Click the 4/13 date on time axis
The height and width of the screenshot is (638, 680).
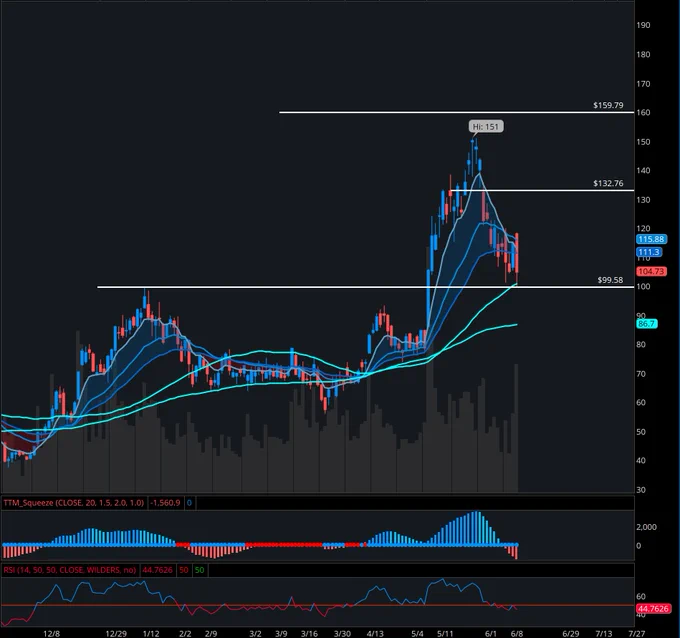click(375, 633)
